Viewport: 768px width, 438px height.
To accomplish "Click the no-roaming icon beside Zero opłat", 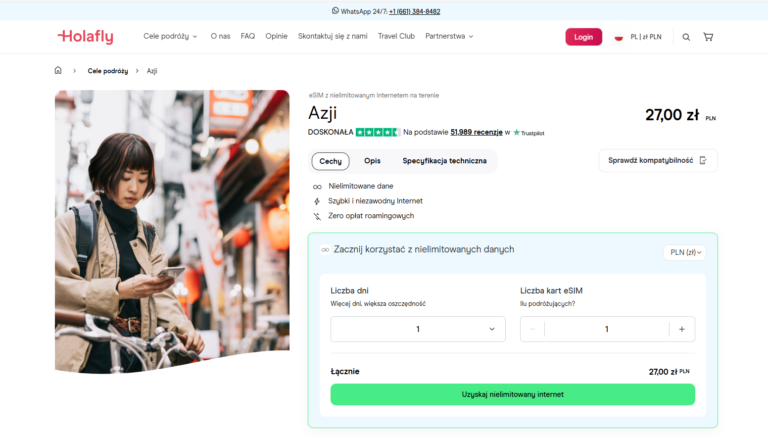I will point(317,216).
